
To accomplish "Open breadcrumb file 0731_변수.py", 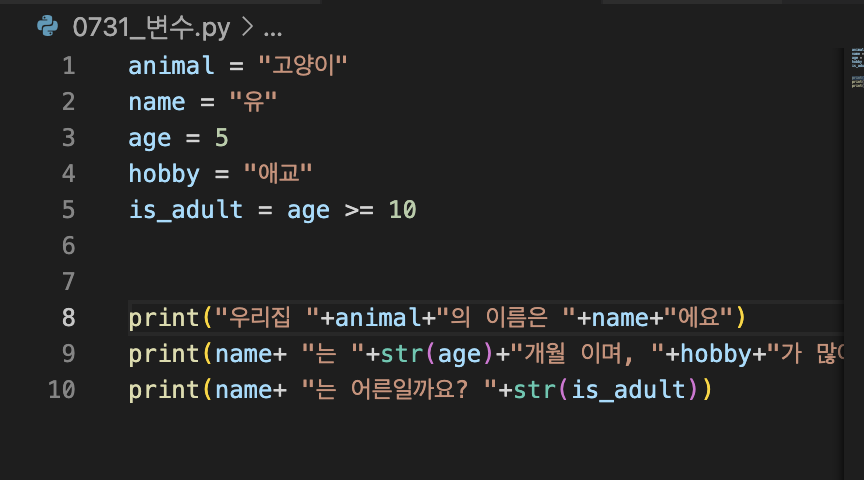I will [151, 28].
